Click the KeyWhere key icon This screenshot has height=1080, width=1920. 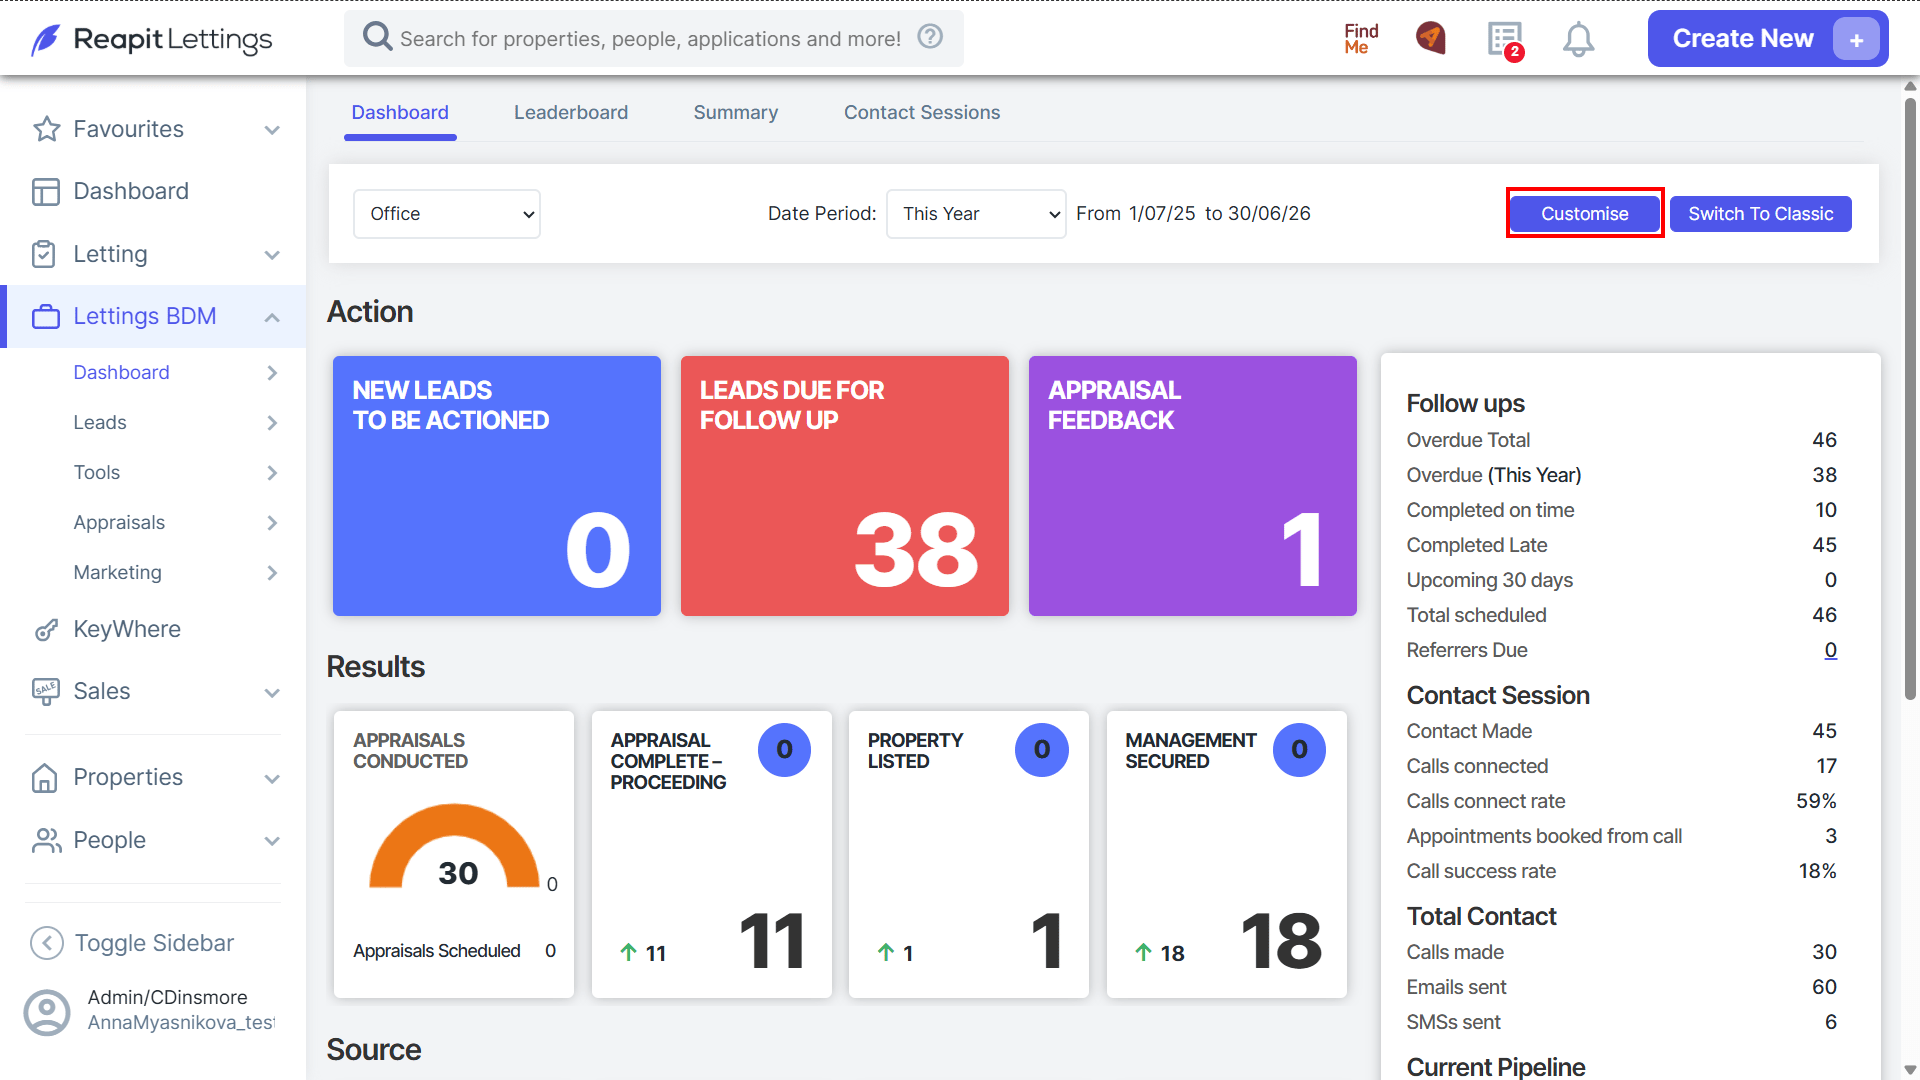click(x=46, y=630)
